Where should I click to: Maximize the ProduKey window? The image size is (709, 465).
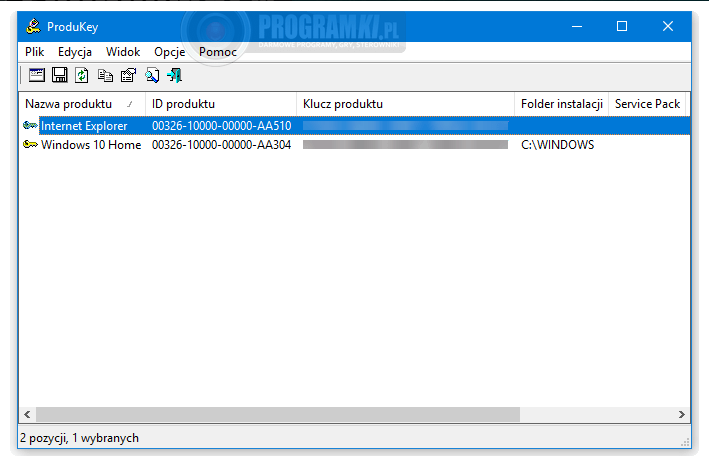pyautogui.click(x=622, y=26)
